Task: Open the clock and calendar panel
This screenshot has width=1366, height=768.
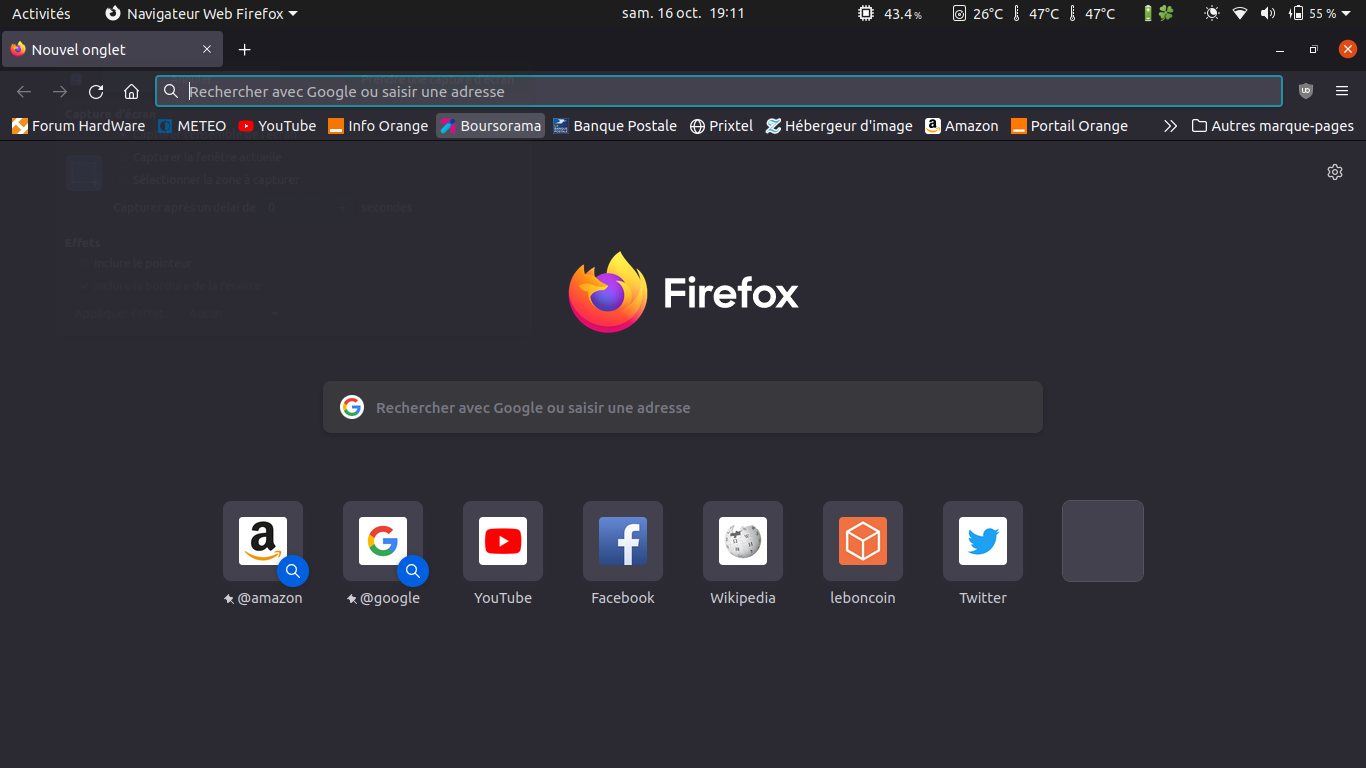Action: (x=683, y=14)
